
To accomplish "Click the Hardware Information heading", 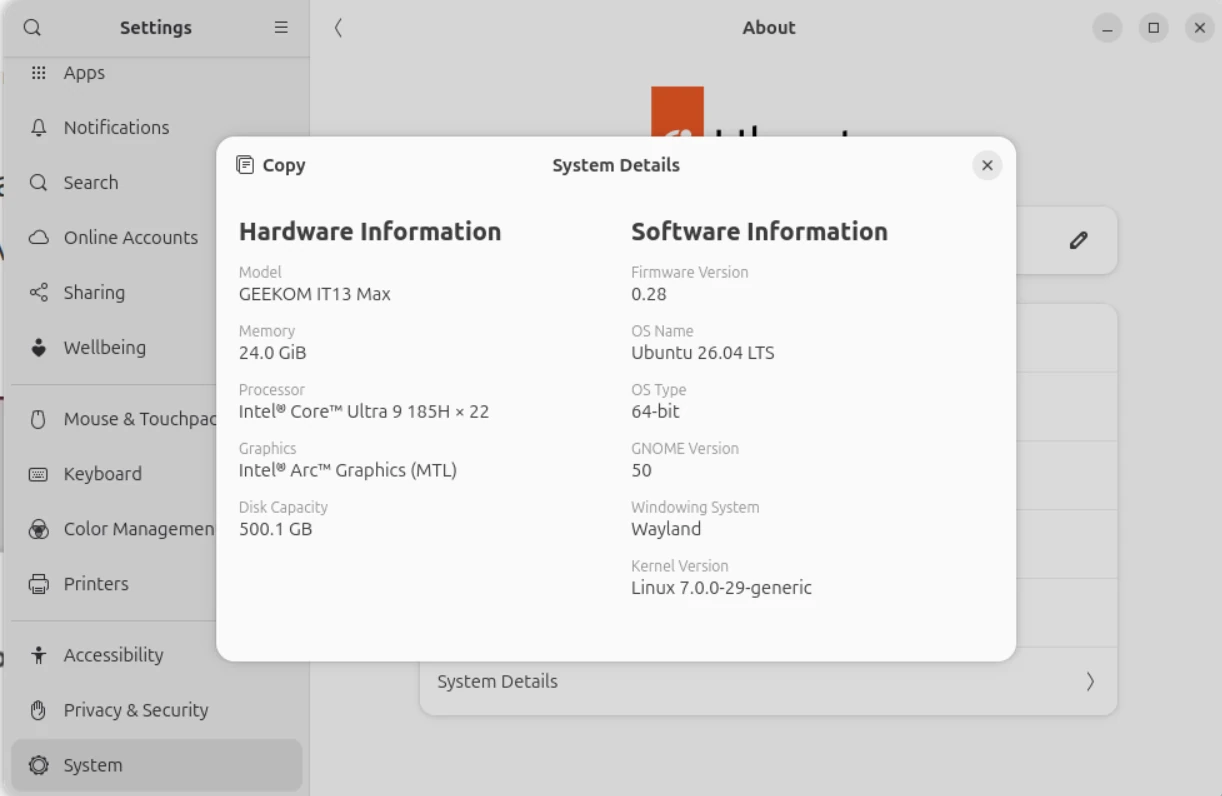I will (x=370, y=231).
